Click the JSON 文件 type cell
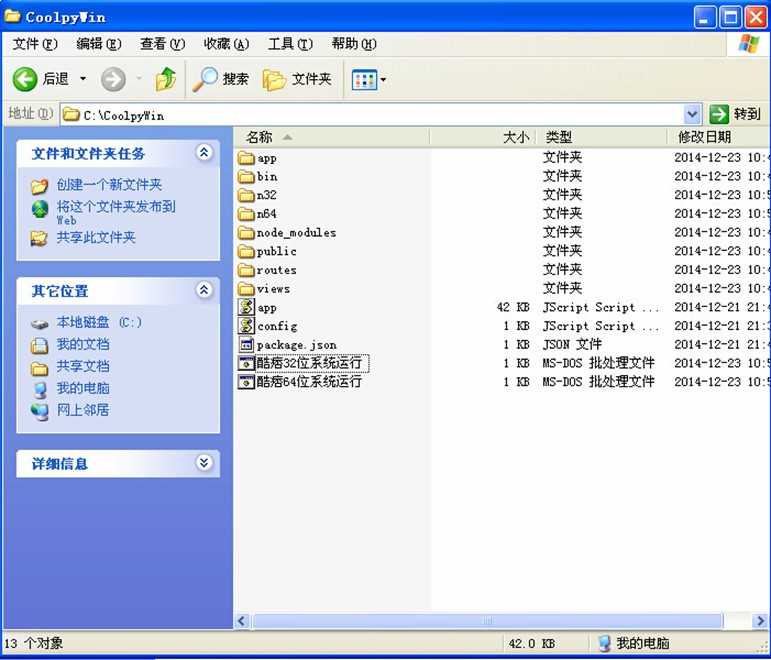771x660 pixels. pos(572,345)
